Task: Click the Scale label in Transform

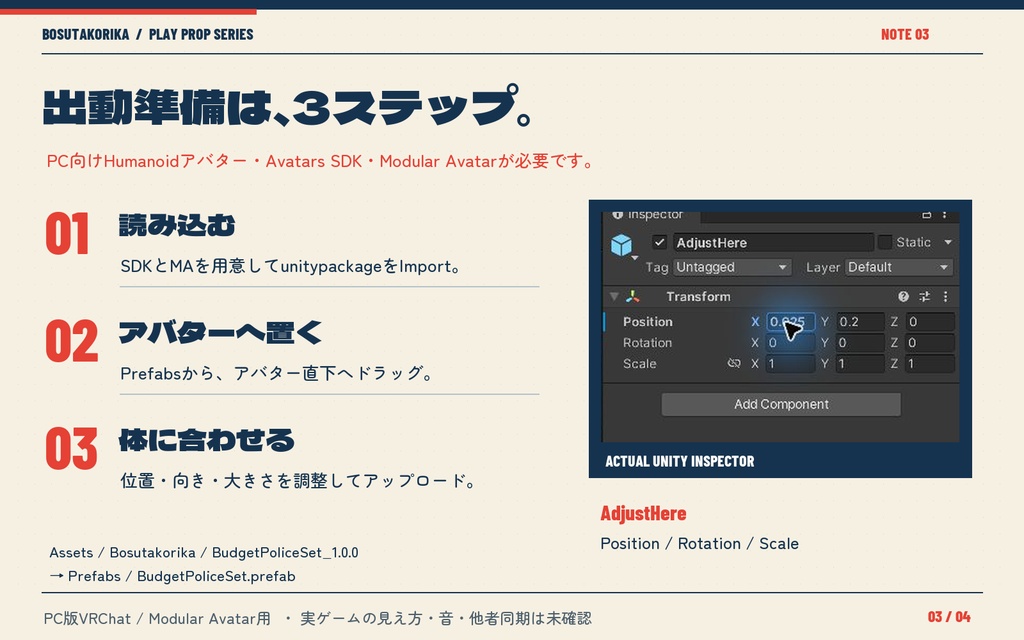Action: 639,364
